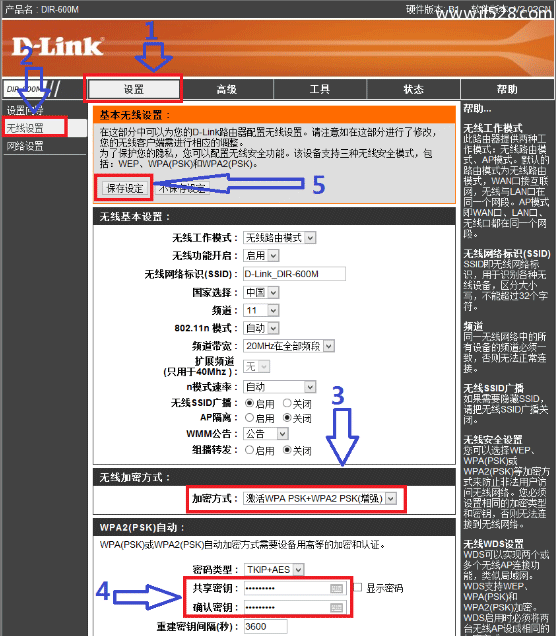Viewport: 556px width, 636px height.
Task: Open the 设置 tab
Action: [134, 89]
